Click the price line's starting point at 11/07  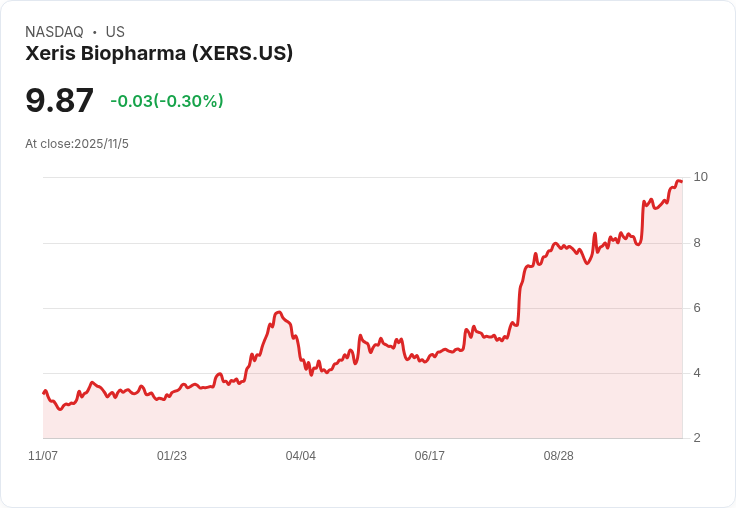[x=43, y=393]
